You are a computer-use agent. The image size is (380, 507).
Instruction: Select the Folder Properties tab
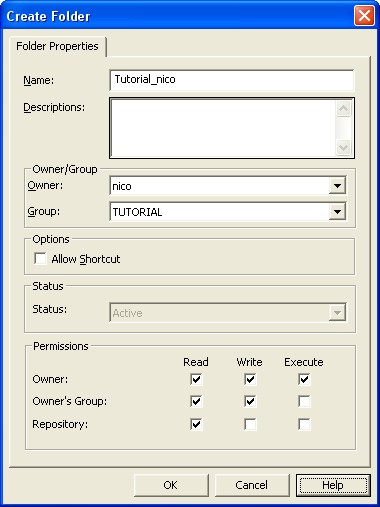tap(57, 46)
